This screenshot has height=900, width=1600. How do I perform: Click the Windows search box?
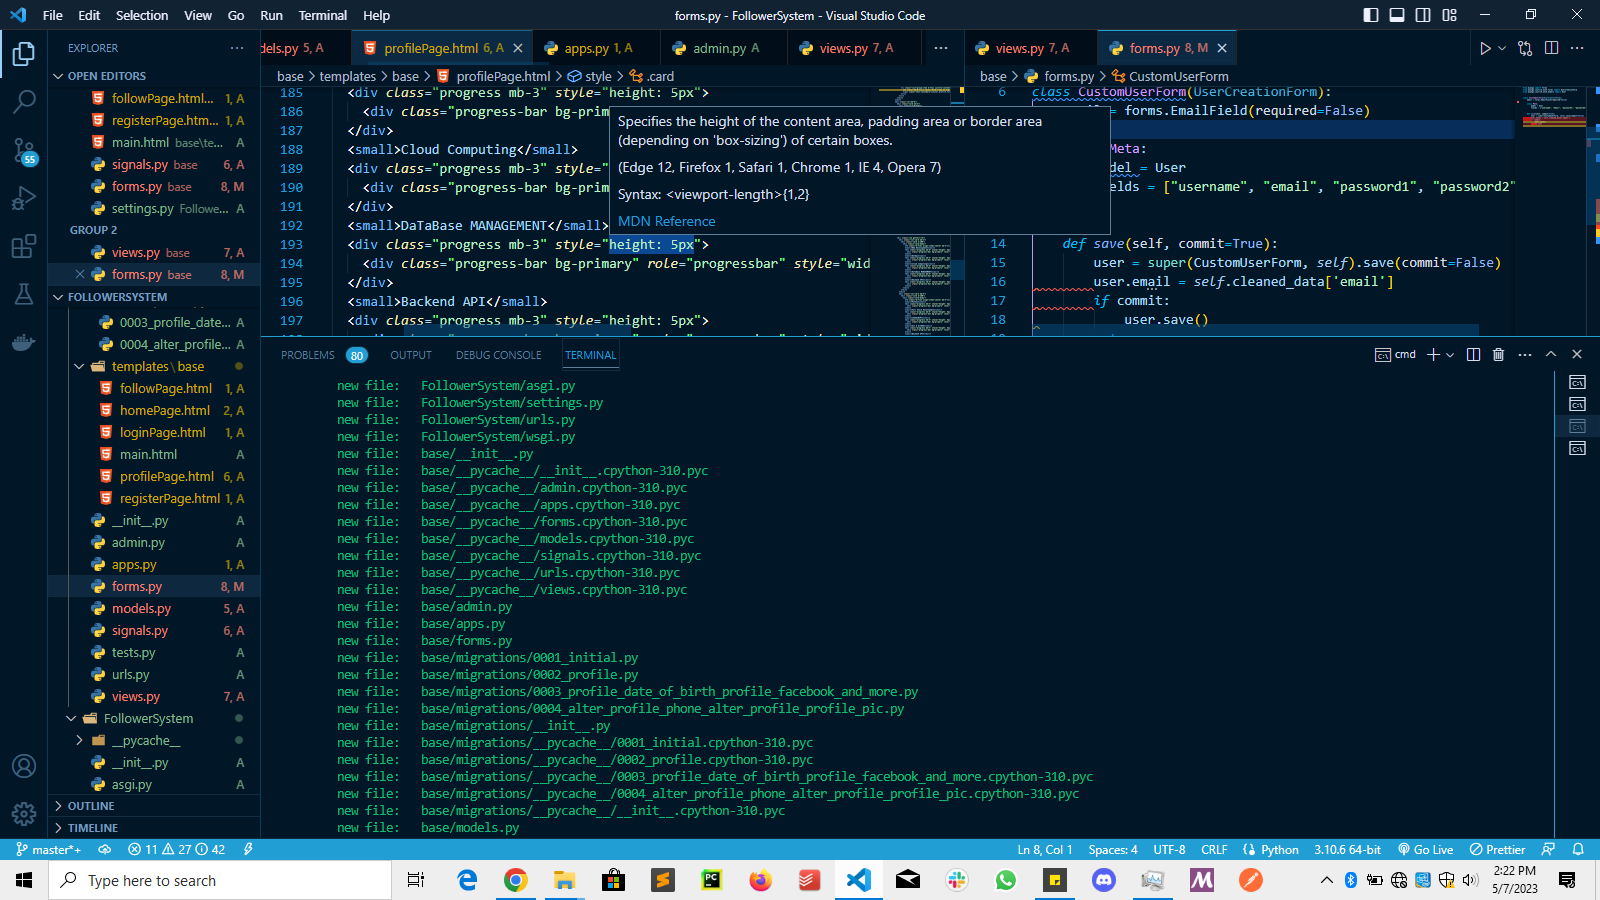220,880
